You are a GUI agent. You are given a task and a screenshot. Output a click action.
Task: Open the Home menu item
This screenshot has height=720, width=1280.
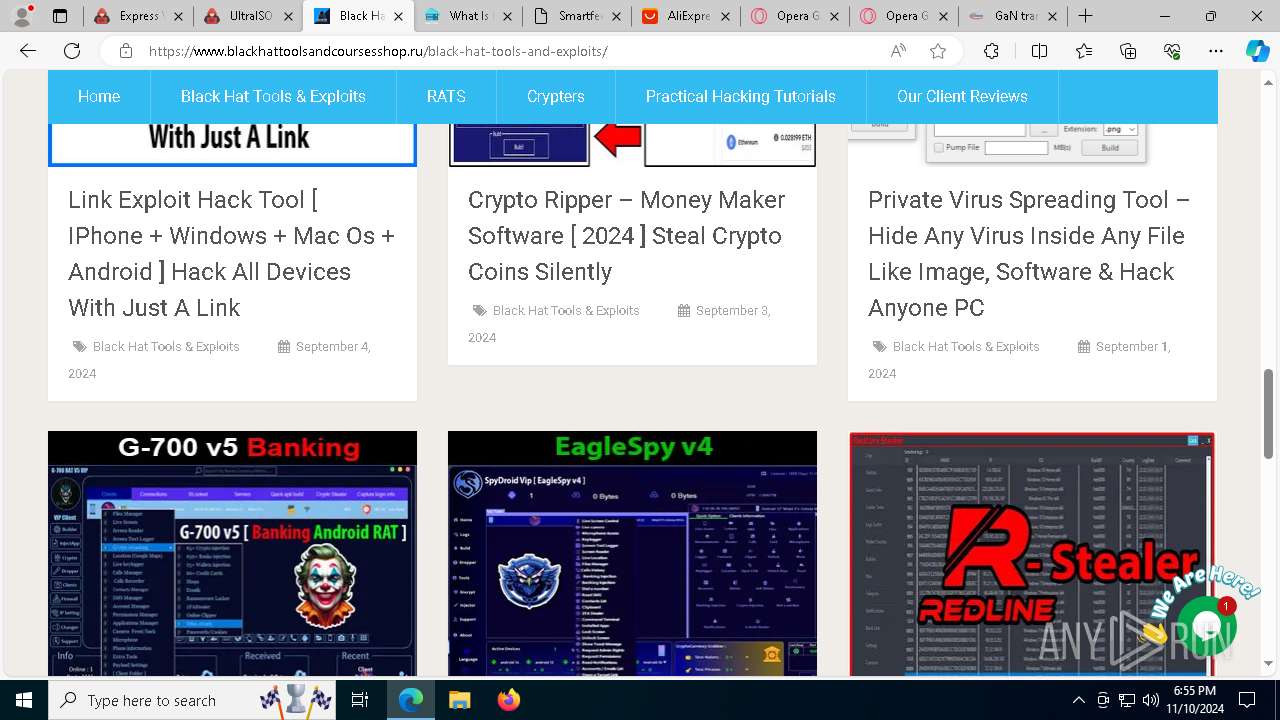pos(99,97)
